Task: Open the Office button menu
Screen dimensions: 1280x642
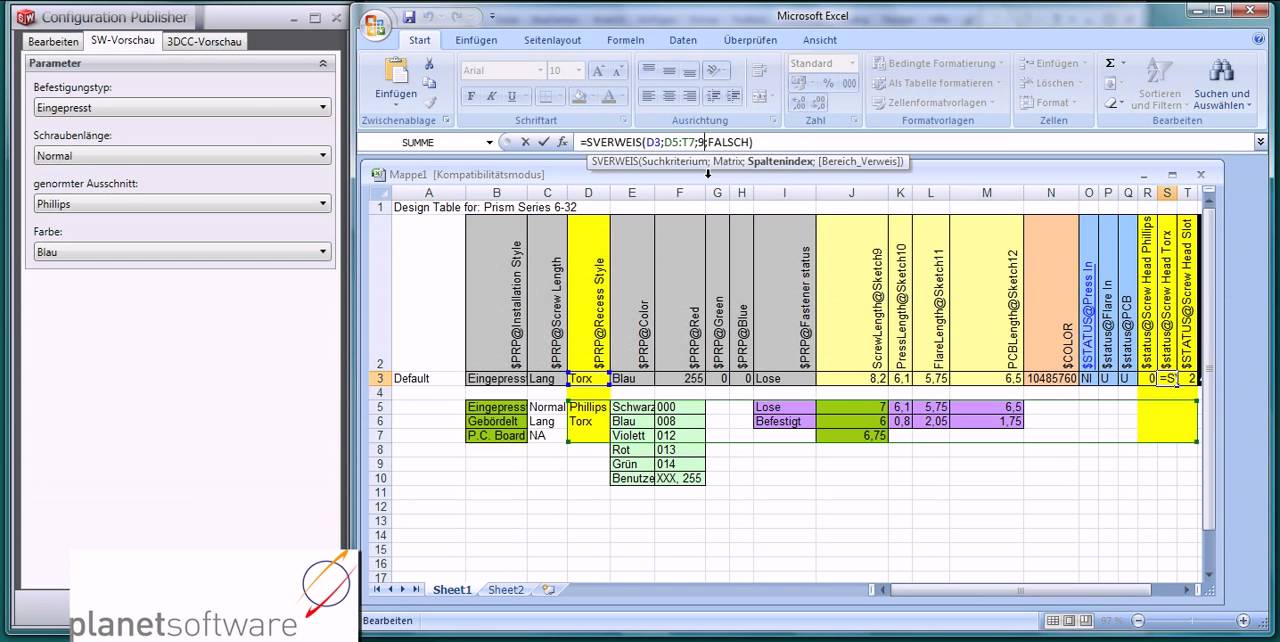Action: [375, 26]
